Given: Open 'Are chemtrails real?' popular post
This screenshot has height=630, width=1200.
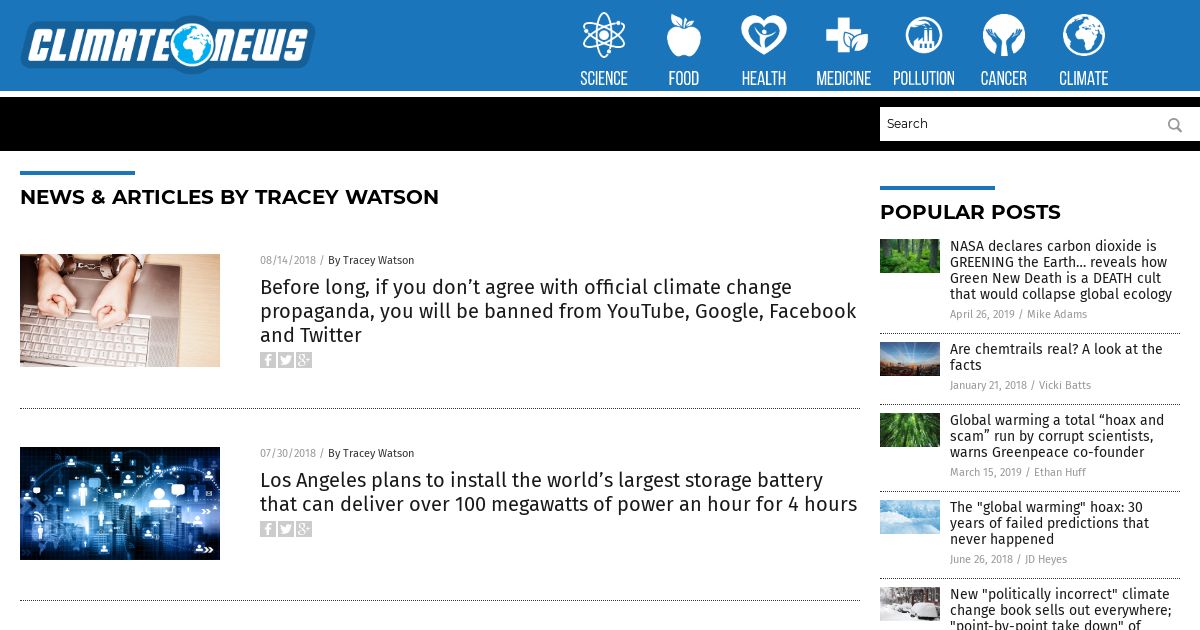Looking at the screenshot, I should (x=1056, y=357).
